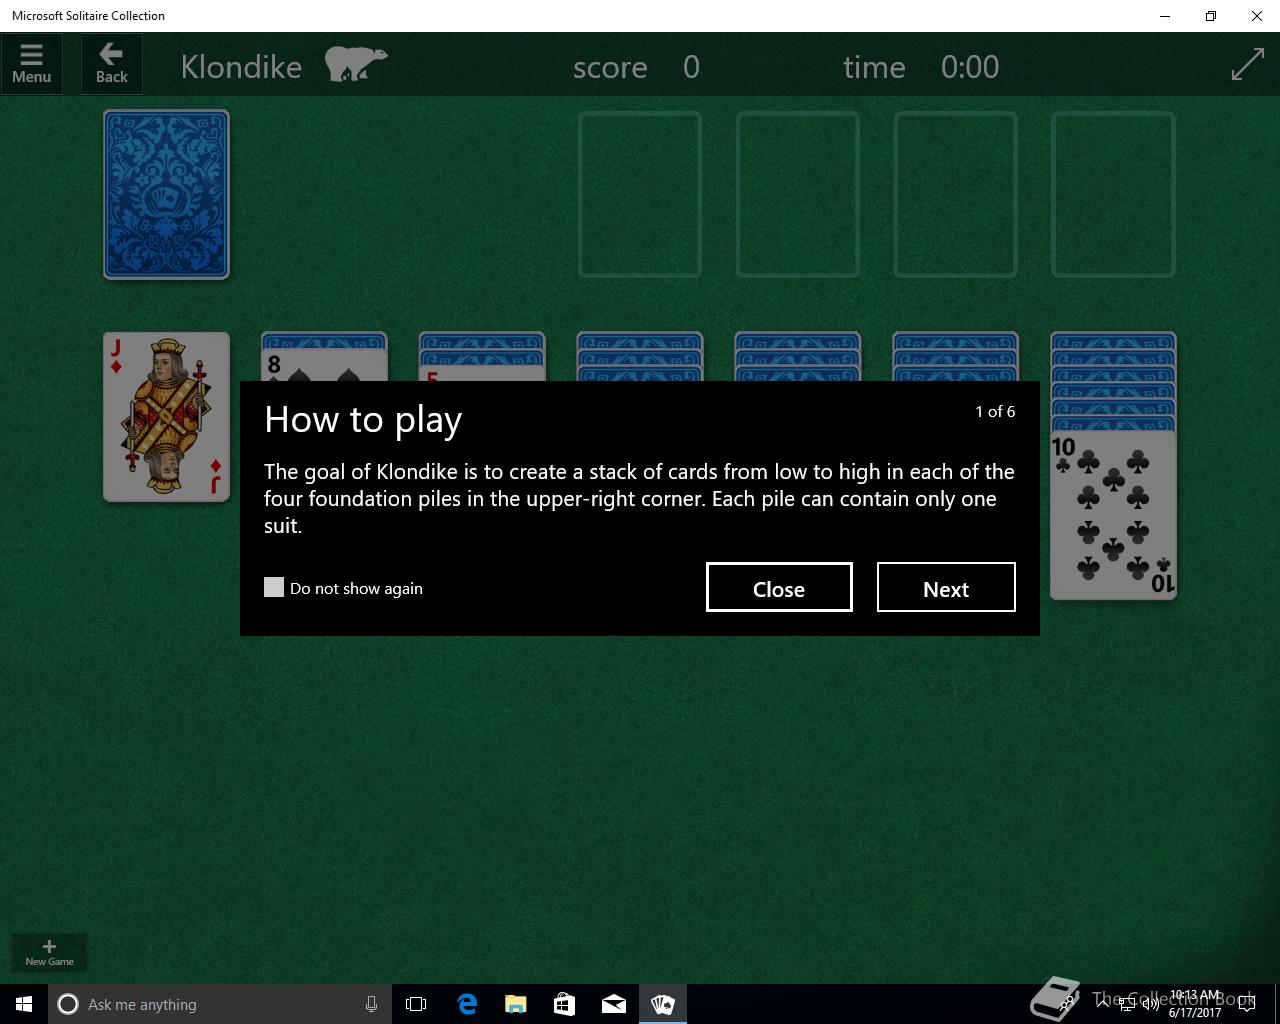Click the Cortana microphone icon
Viewport: 1280px width, 1024px height.
[x=371, y=1004]
